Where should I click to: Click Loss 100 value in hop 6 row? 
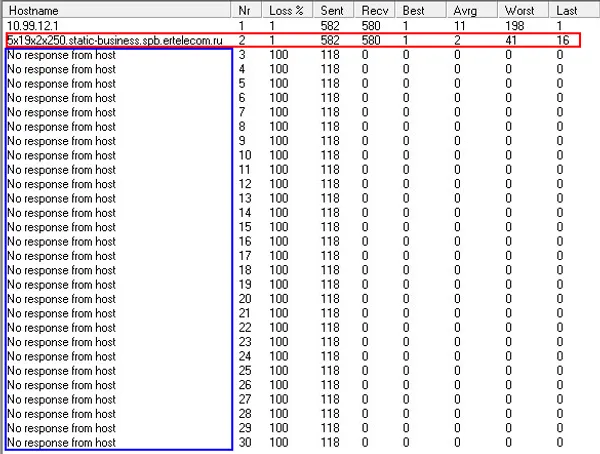(x=279, y=98)
